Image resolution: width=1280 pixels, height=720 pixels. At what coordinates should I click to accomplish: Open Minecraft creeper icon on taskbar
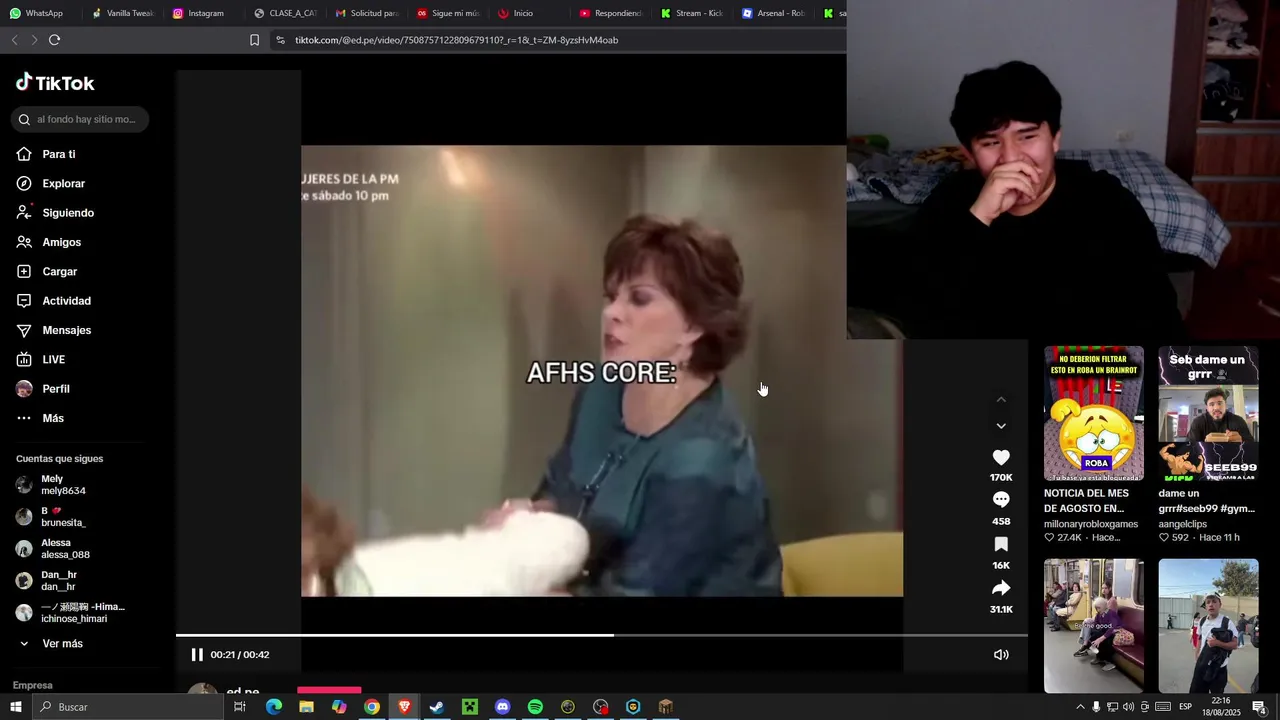click(x=470, y=707)
